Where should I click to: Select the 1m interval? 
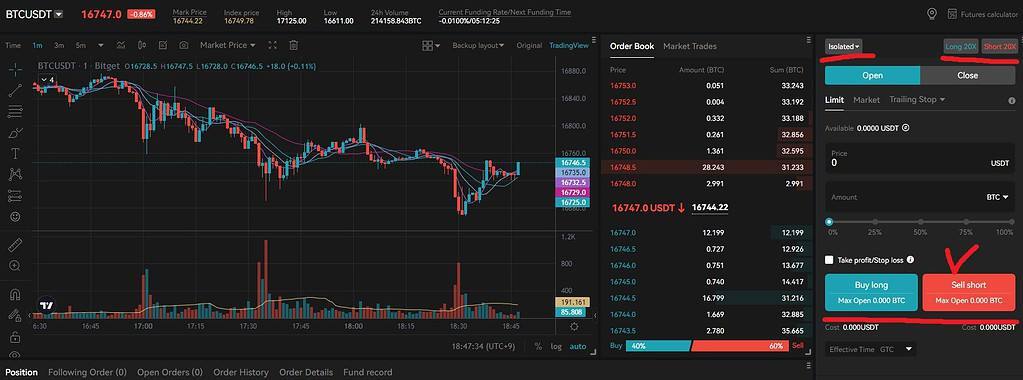tap(37, 45)
